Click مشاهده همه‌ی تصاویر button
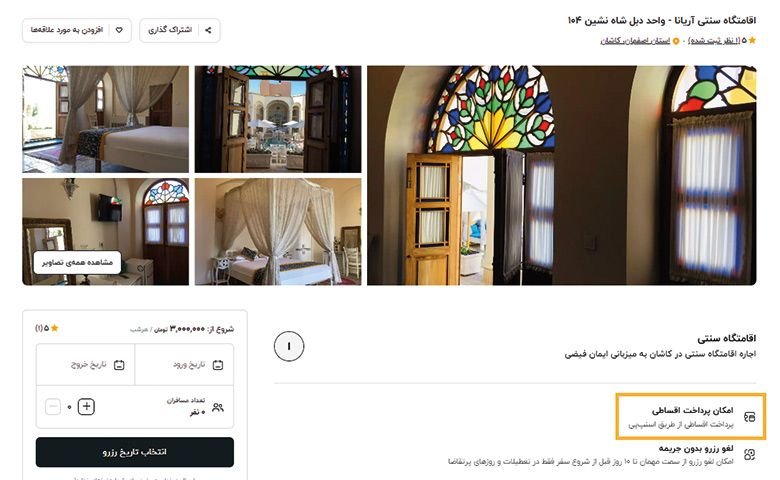780x480 pixels. 77,262
